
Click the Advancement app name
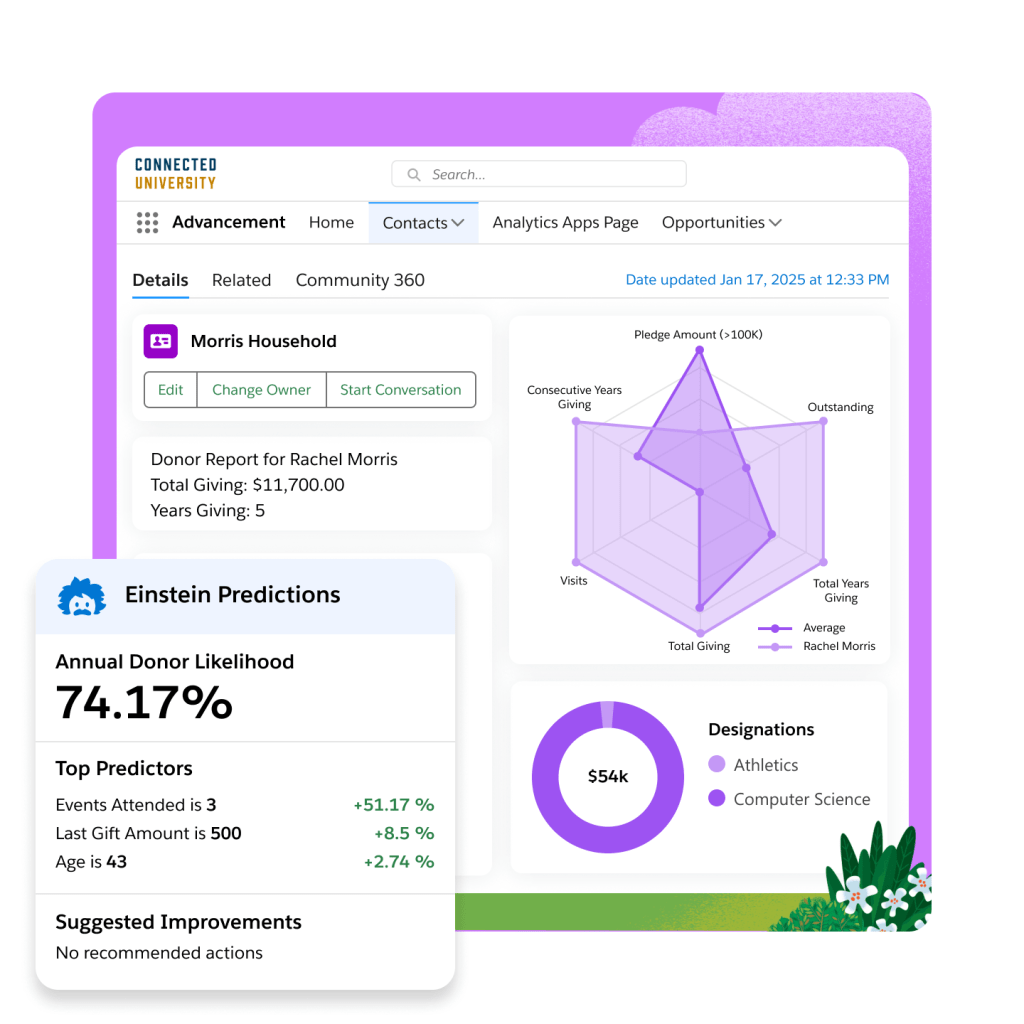(229, 222)
